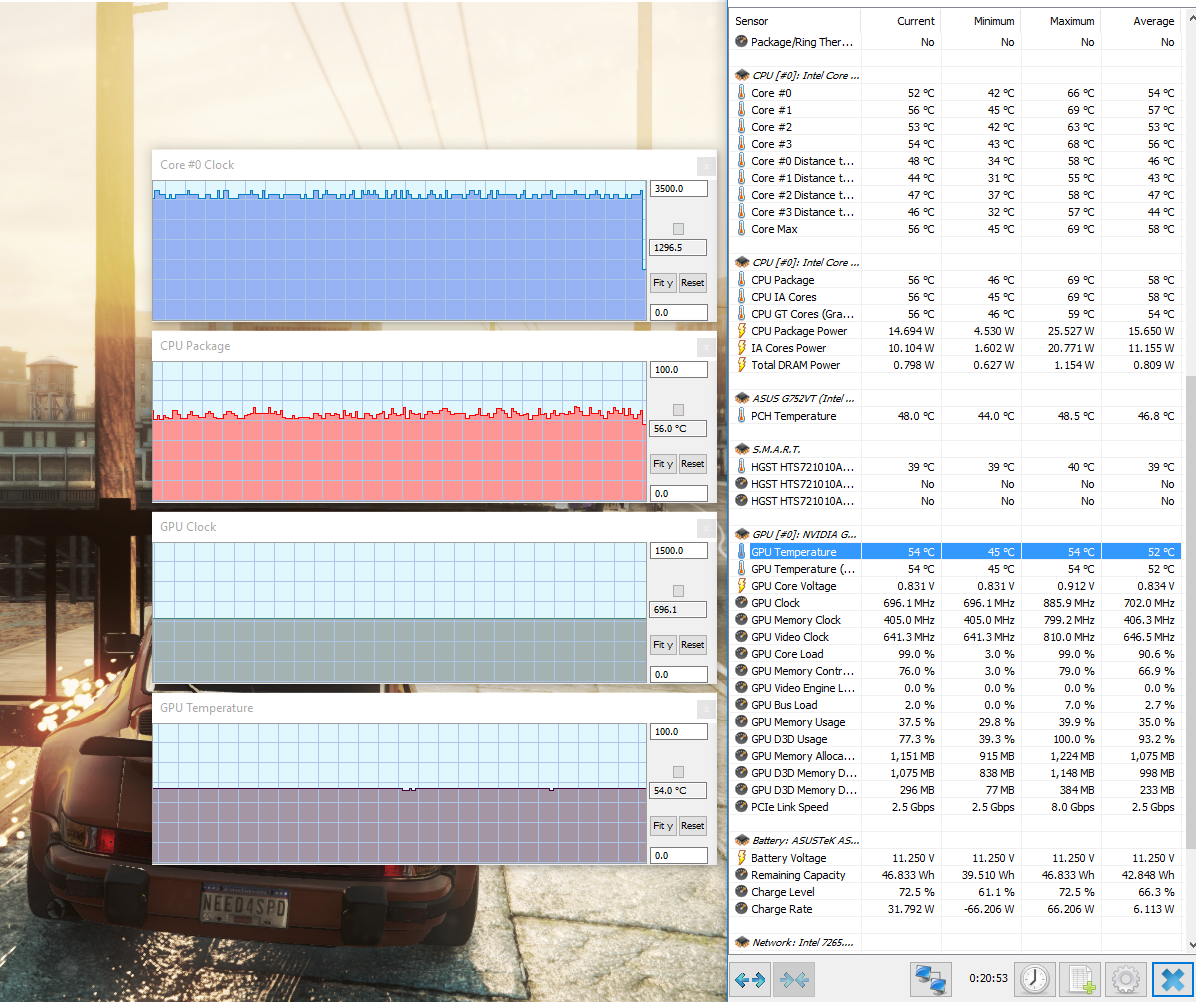Click the circle icon beside GPU D3D Usage

(x=741, y=739)
